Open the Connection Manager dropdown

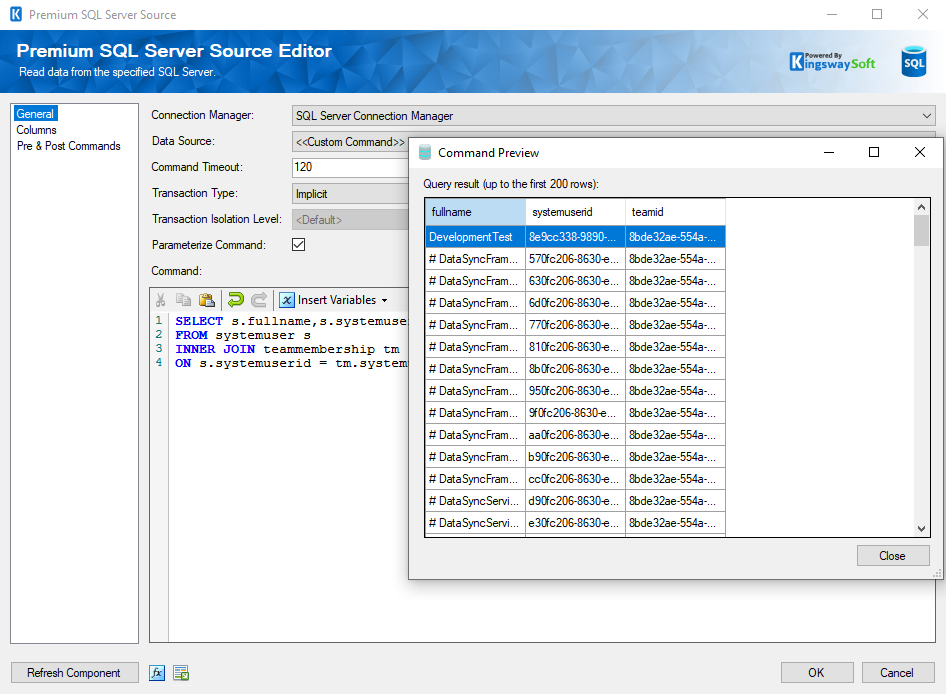[928, 115]
